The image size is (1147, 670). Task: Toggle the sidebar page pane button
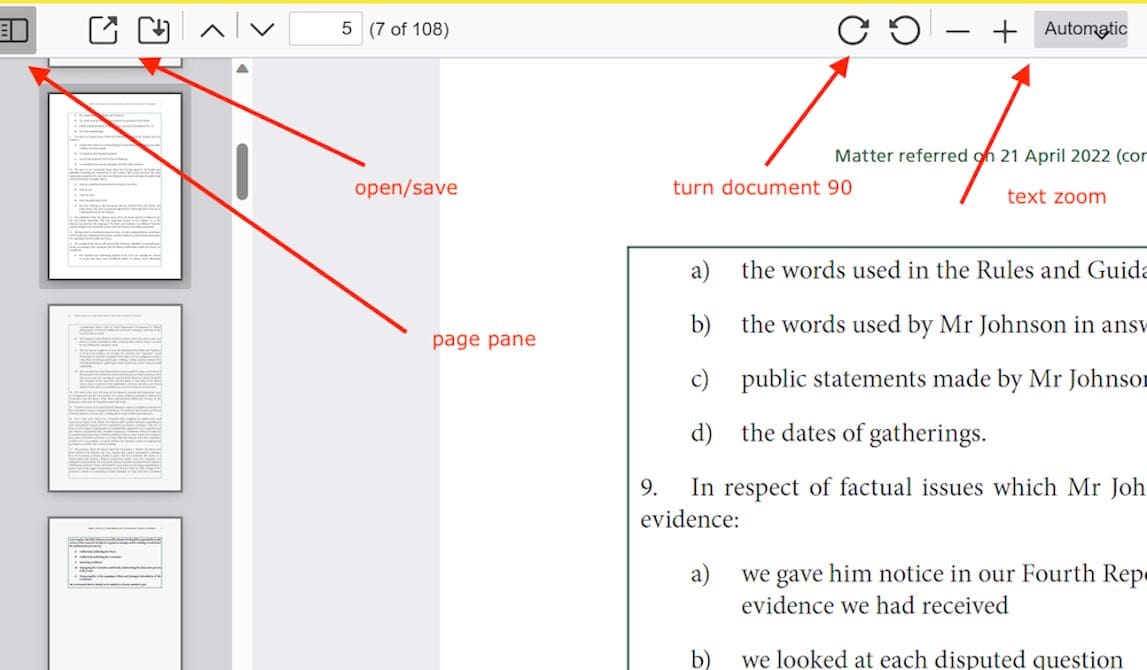tap(16, 30)
